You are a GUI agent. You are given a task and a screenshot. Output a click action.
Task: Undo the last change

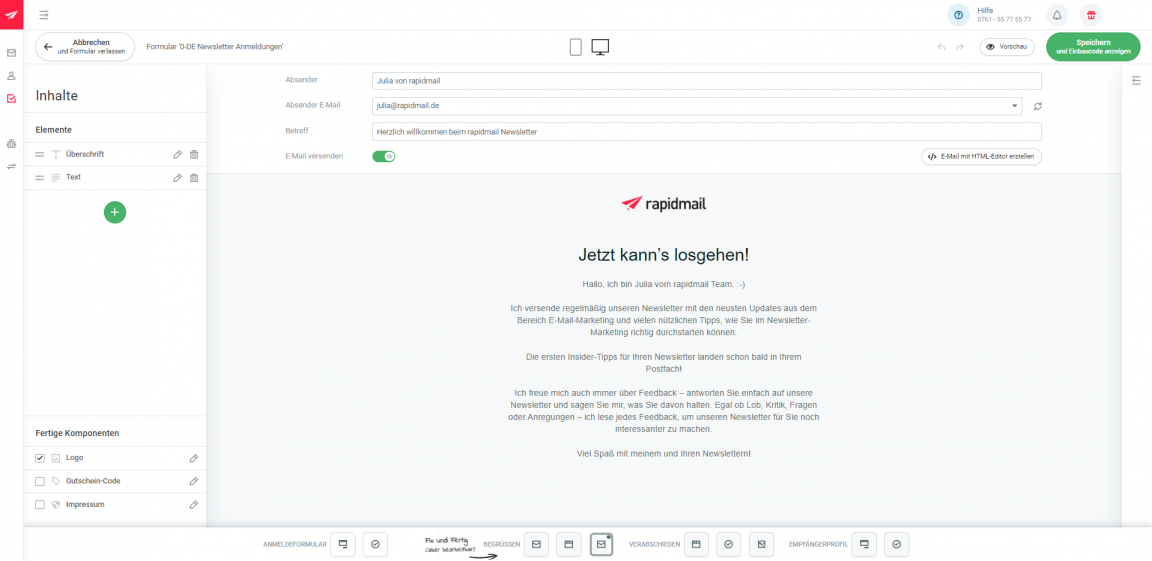click(942, 47)
